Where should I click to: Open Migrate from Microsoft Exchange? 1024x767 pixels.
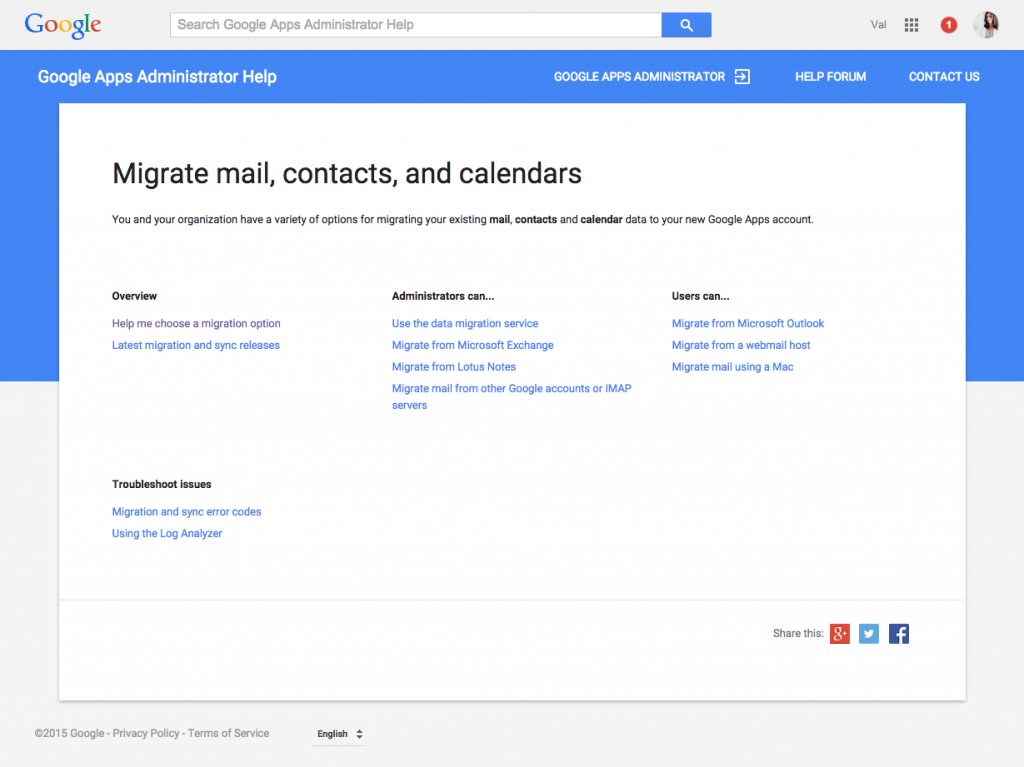(x=473, y=345)
